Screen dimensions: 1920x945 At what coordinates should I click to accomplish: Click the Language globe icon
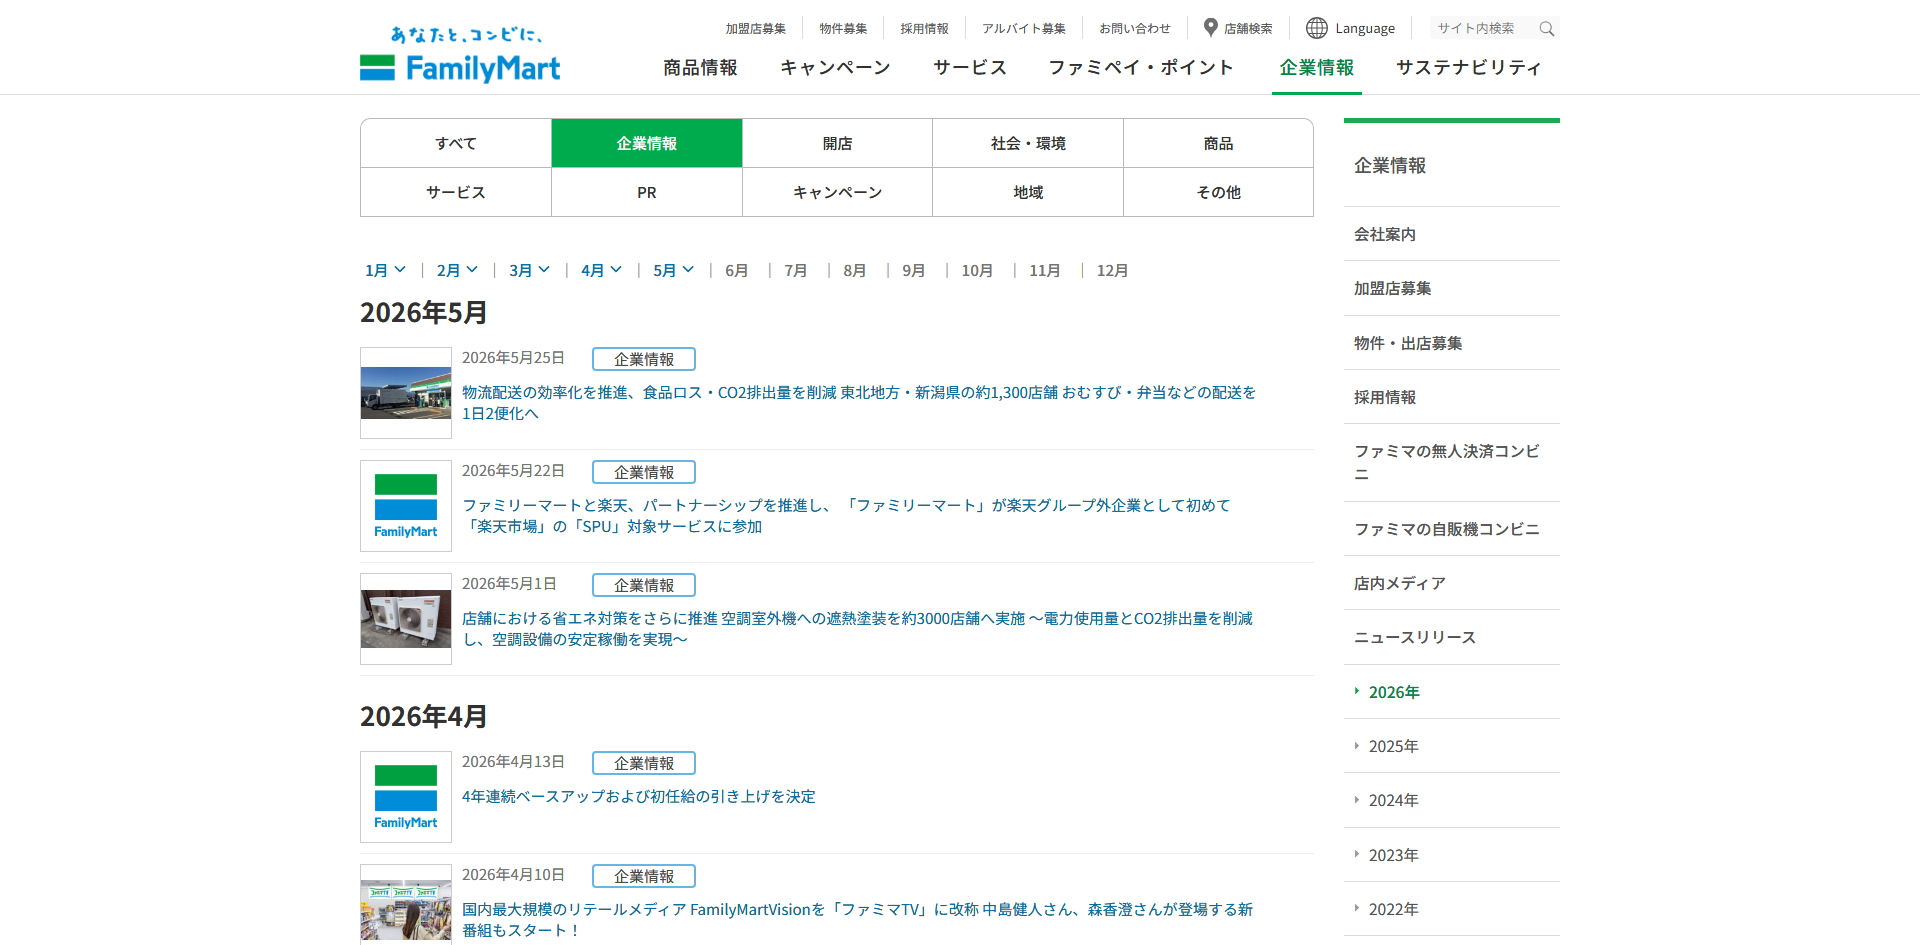1317,28
